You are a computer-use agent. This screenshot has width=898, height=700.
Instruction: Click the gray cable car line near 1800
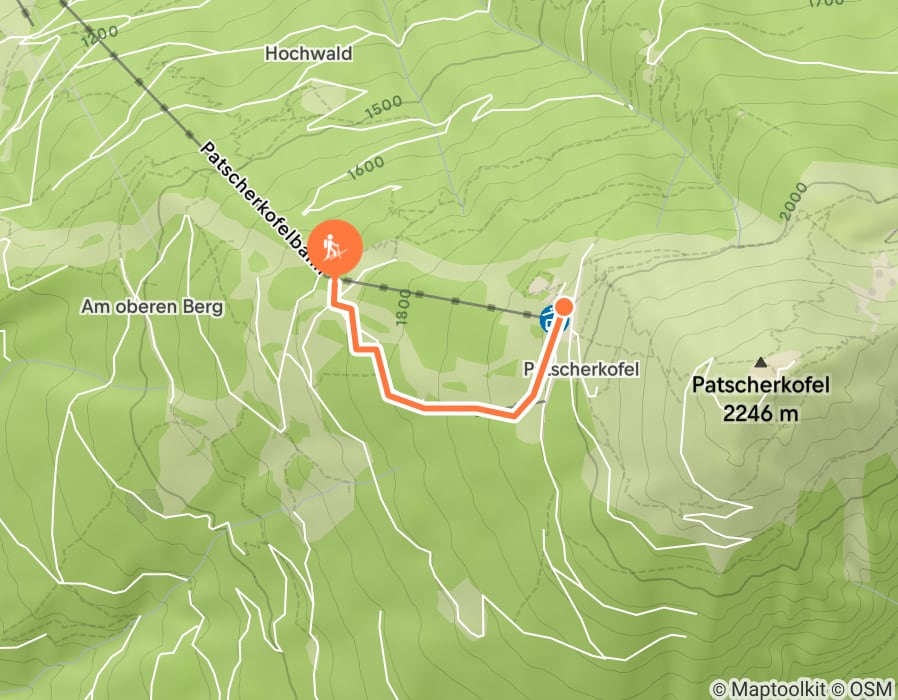click(x=436, y=296)
